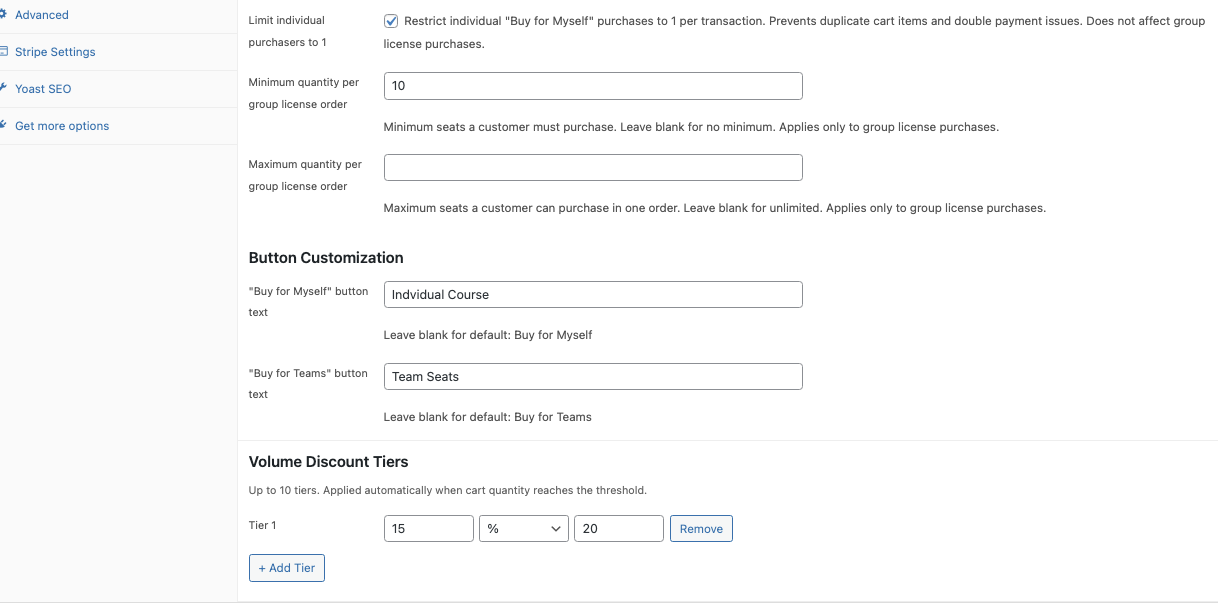
Task: Open the Tier 1 discount type dropdown
Action: (x=524, y=528)
